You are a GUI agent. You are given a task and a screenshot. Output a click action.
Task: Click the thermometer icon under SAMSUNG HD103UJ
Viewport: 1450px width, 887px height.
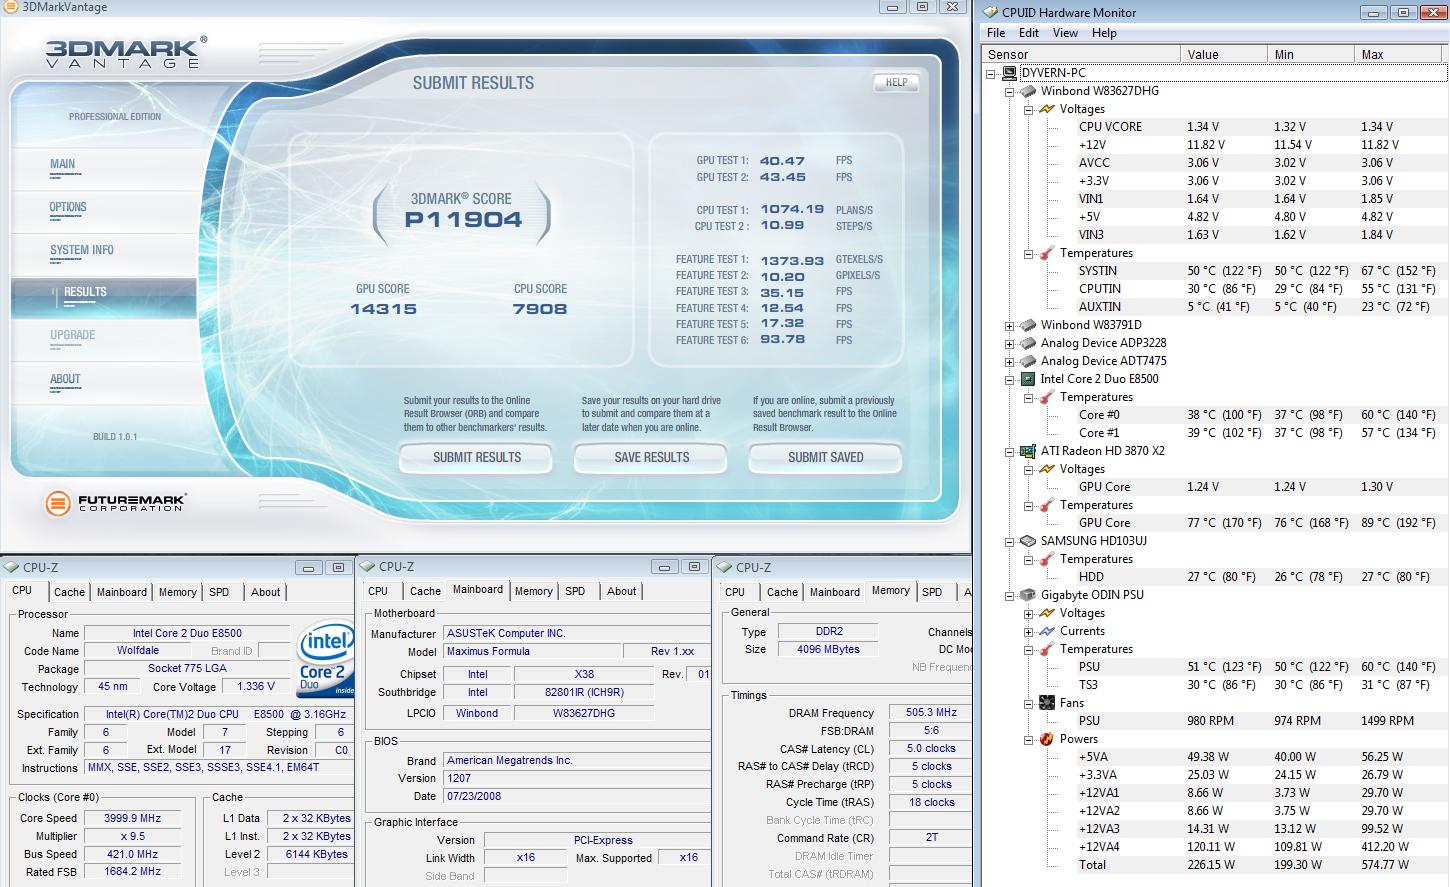point(1047,559)
